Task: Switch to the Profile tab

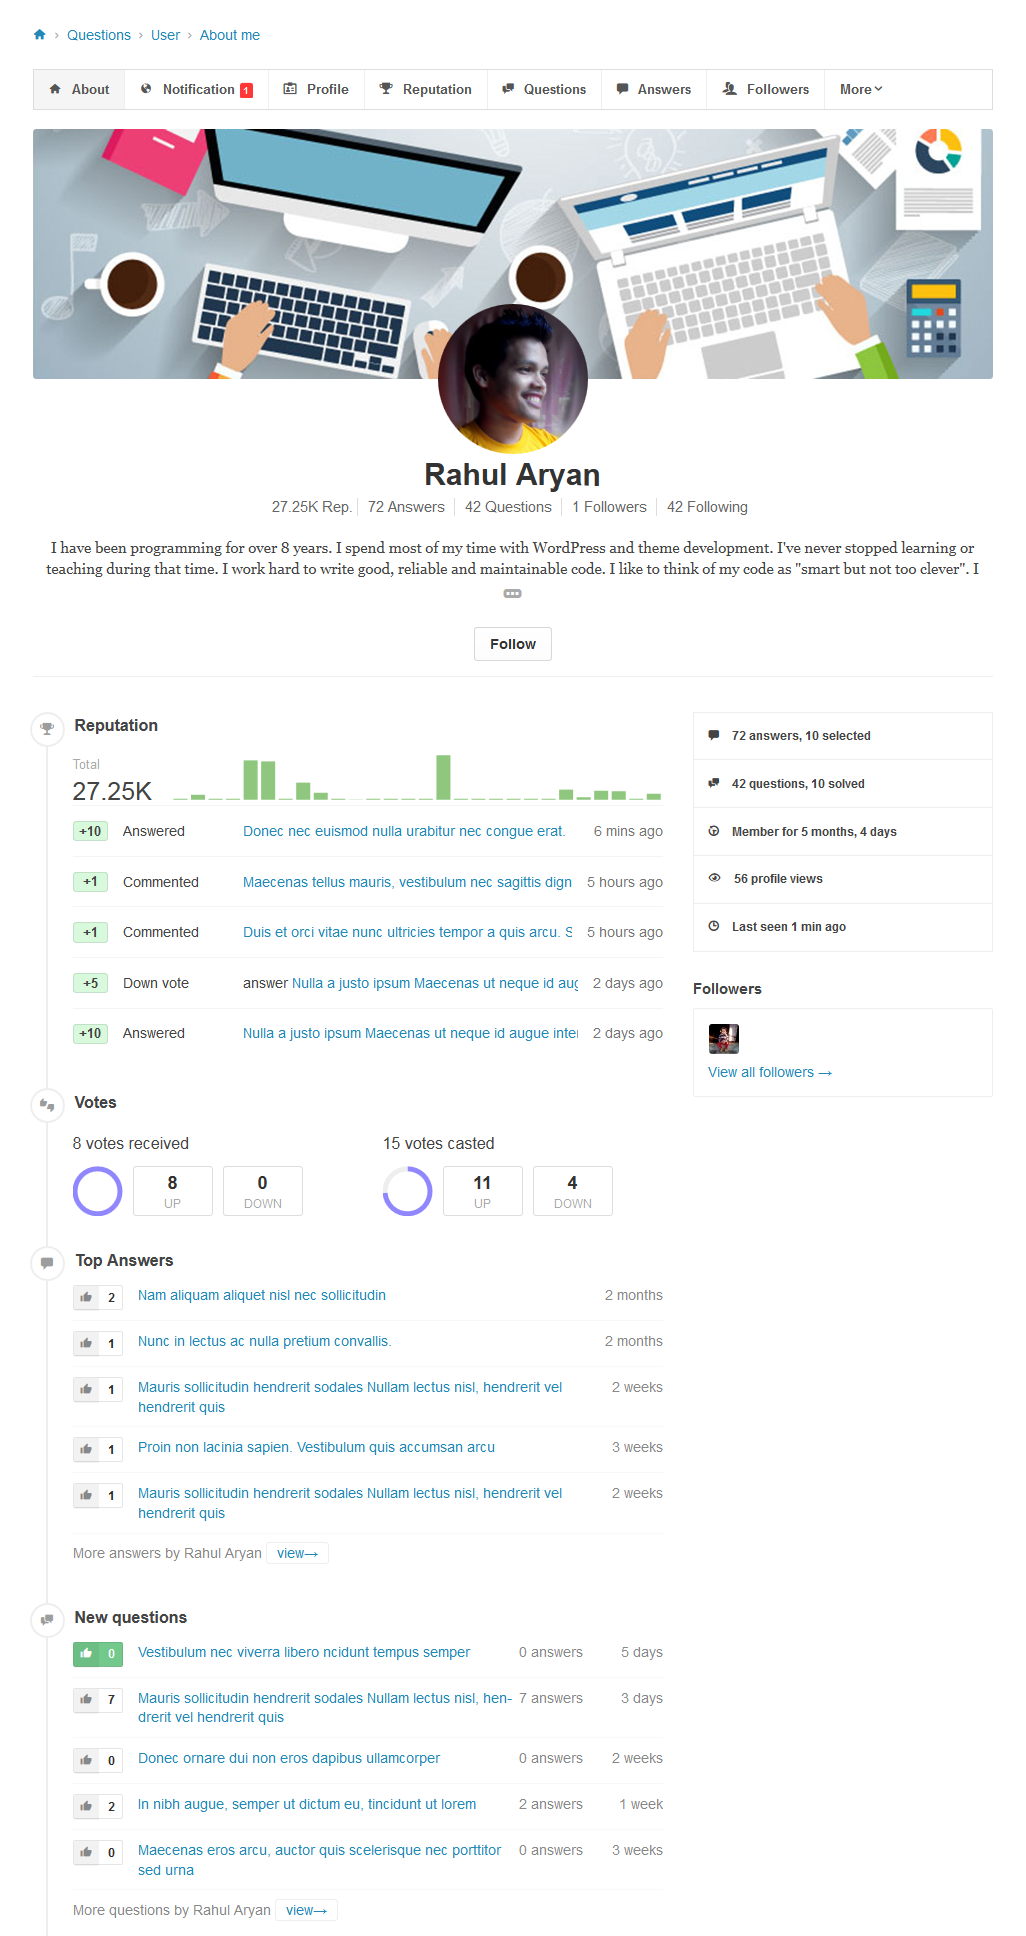Action: point(316,89)
